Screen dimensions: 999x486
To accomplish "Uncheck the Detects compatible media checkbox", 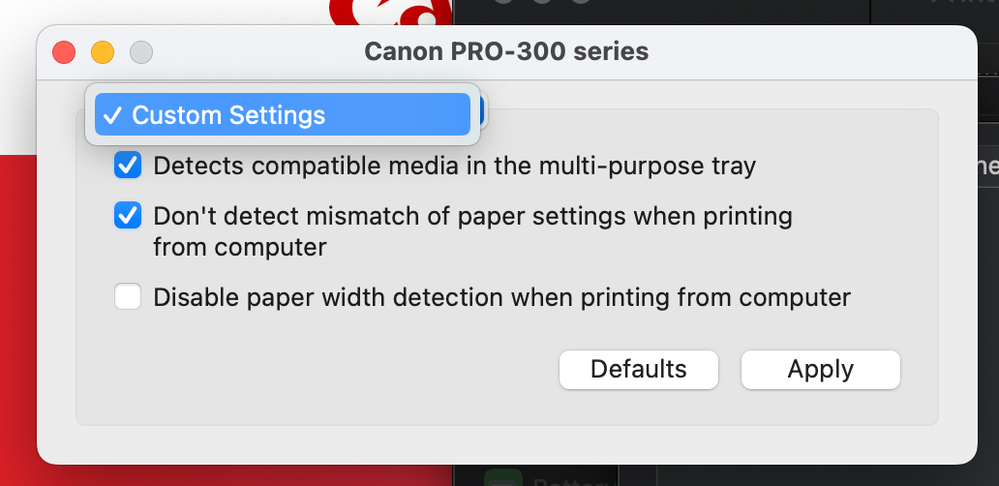I will 128,165.
